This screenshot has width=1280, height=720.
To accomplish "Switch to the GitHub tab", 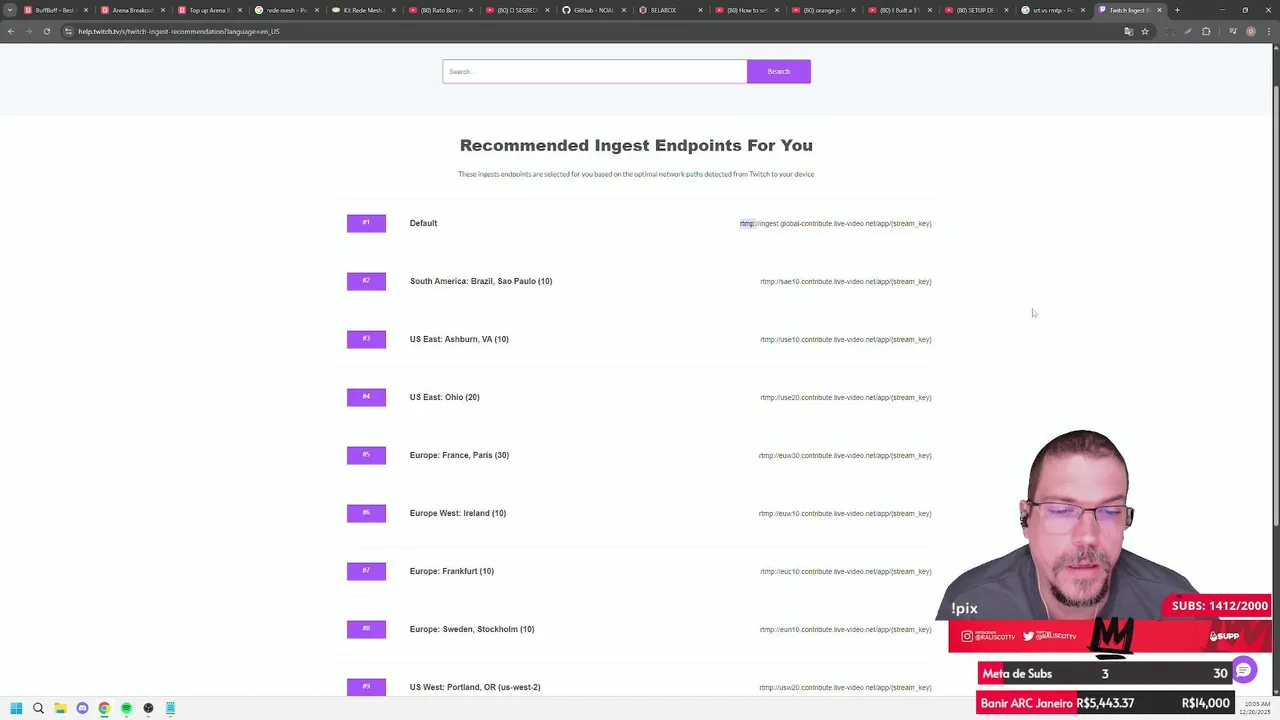I will point(592,10).
